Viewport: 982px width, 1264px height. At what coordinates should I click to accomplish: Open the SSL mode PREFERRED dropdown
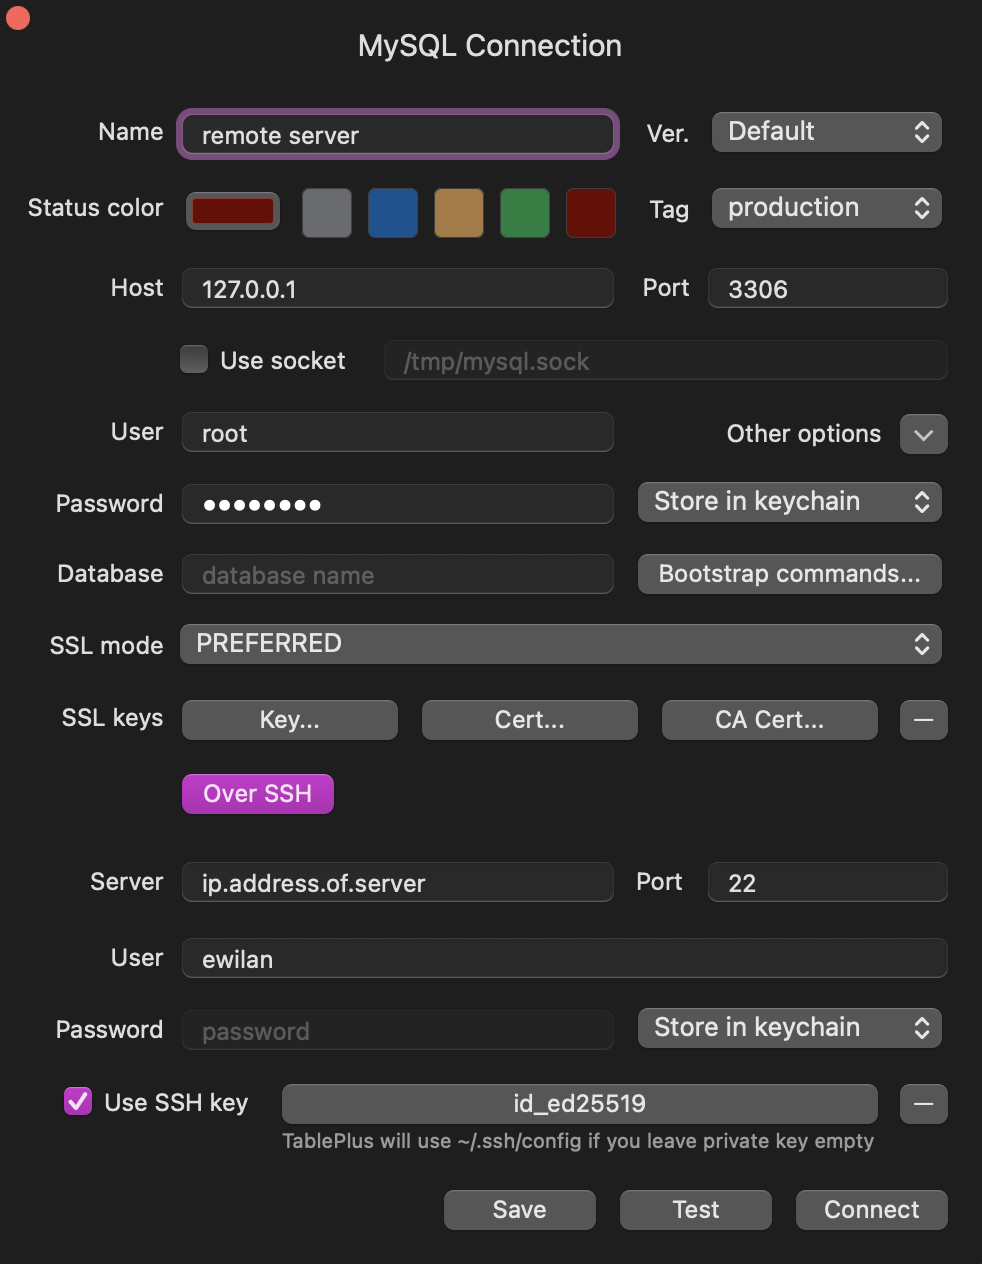click(560, 644)
